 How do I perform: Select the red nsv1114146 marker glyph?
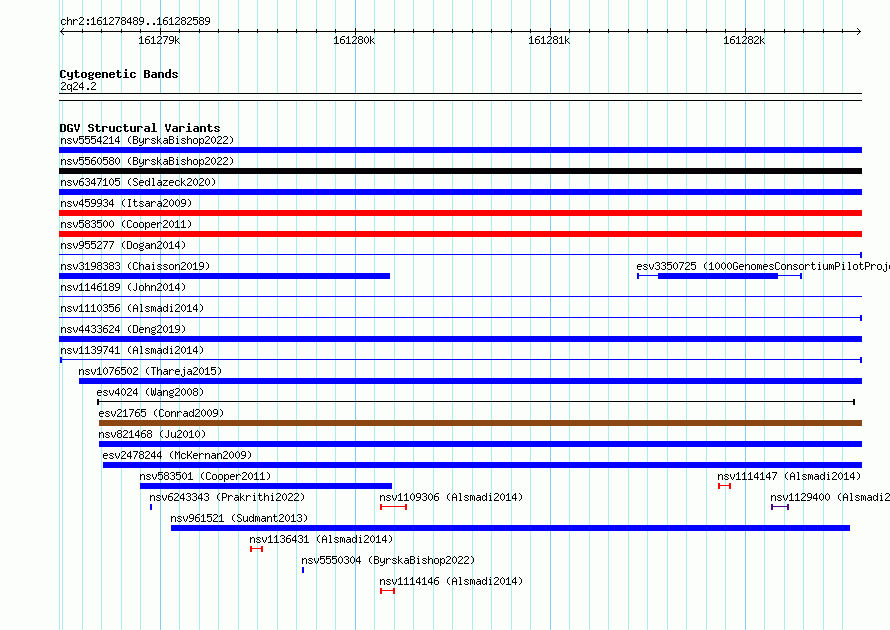coord(388,591)
